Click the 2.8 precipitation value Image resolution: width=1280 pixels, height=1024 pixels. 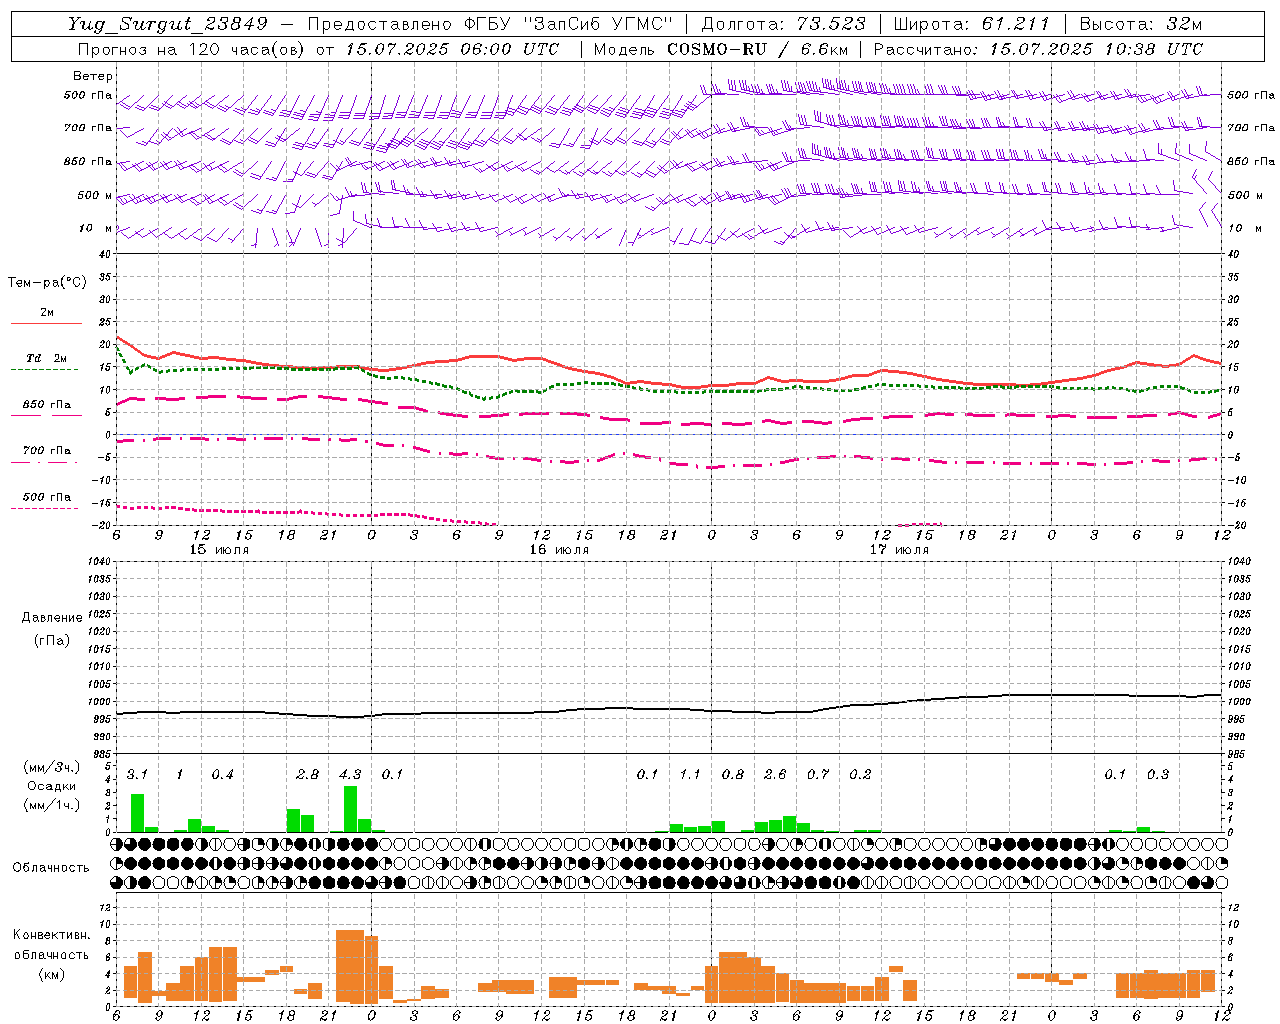[x=307, y=775]
